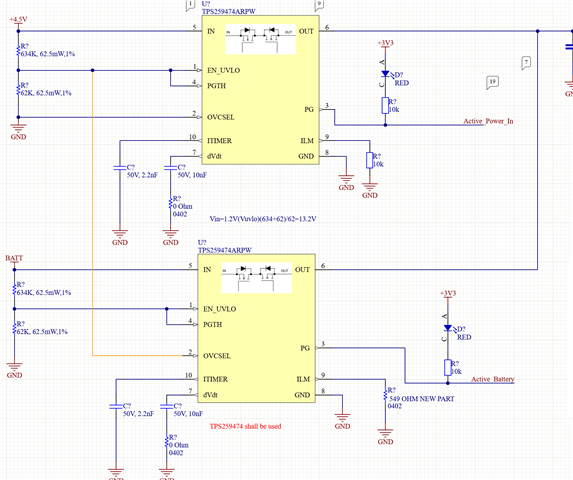Select the Active_Power_In net label

(488, 121)
